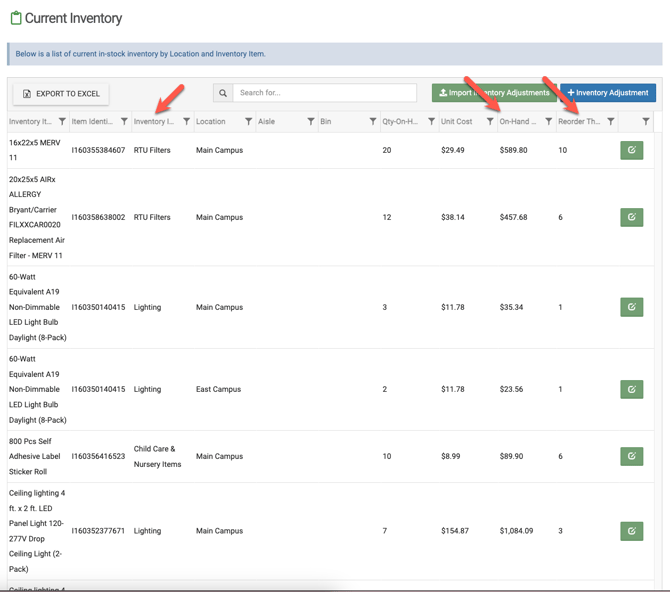This screenshot has width=670, height=592.
Task: Click the edit icon for 16x22x5 MERV 11
Action: tap(631, 150)
